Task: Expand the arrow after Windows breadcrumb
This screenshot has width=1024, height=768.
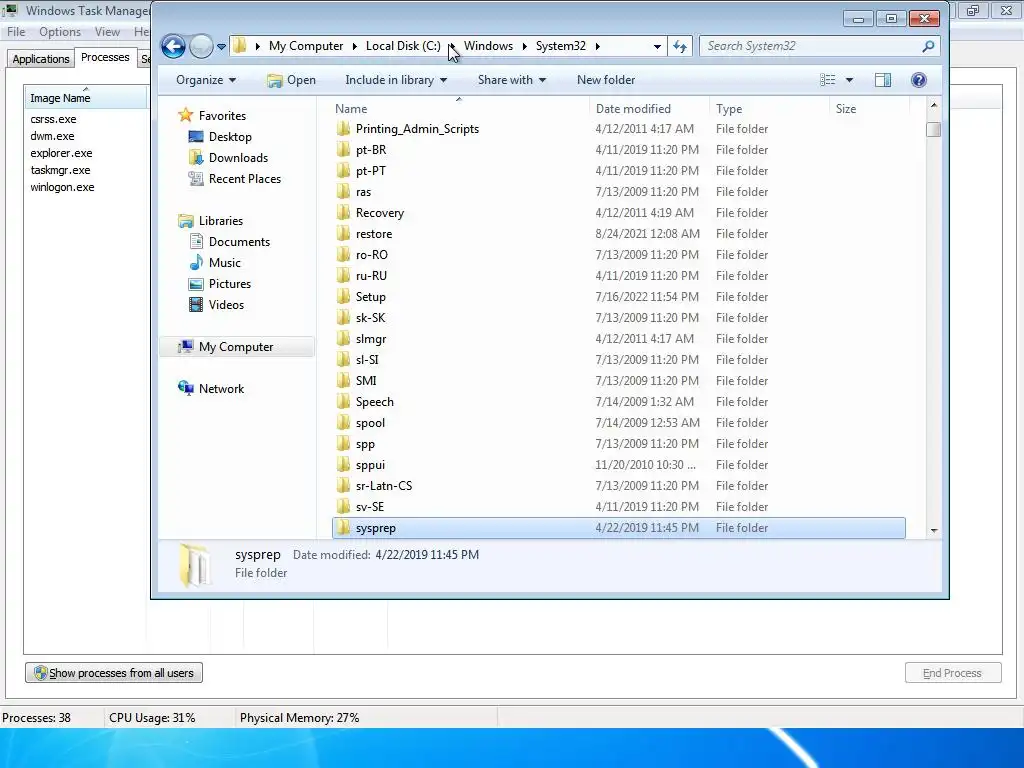Action: [x=524, y=46]
